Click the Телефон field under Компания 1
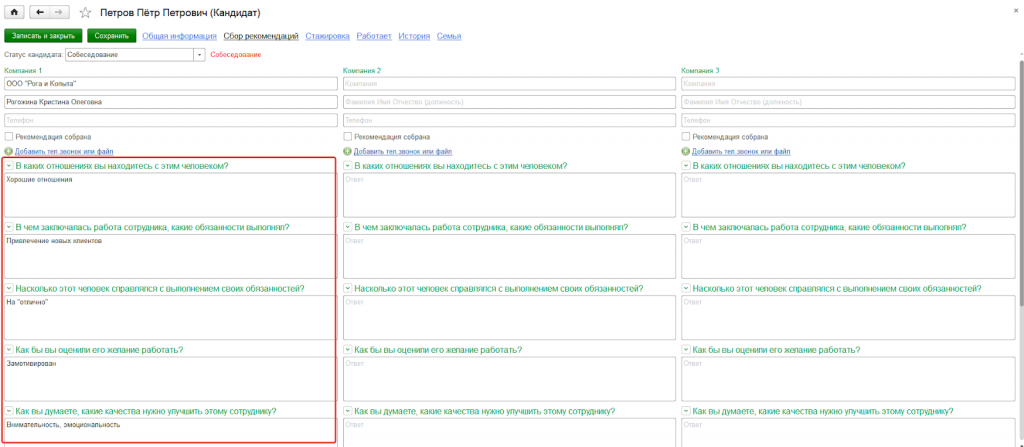Viewport: 1024px width, 447px height. click(x=171, y=120)
